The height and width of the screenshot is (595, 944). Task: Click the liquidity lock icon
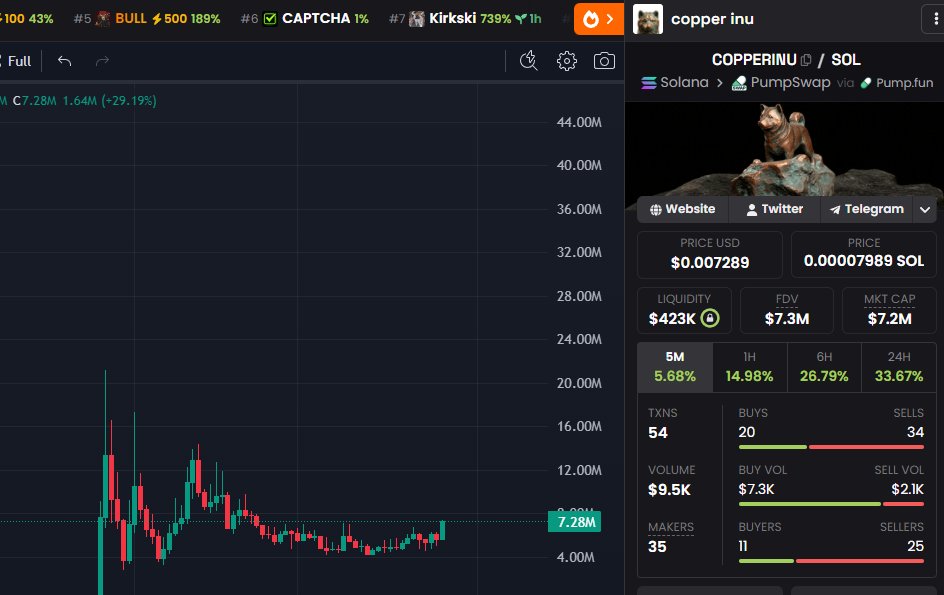pyautogui.click(x=710, y=318)
